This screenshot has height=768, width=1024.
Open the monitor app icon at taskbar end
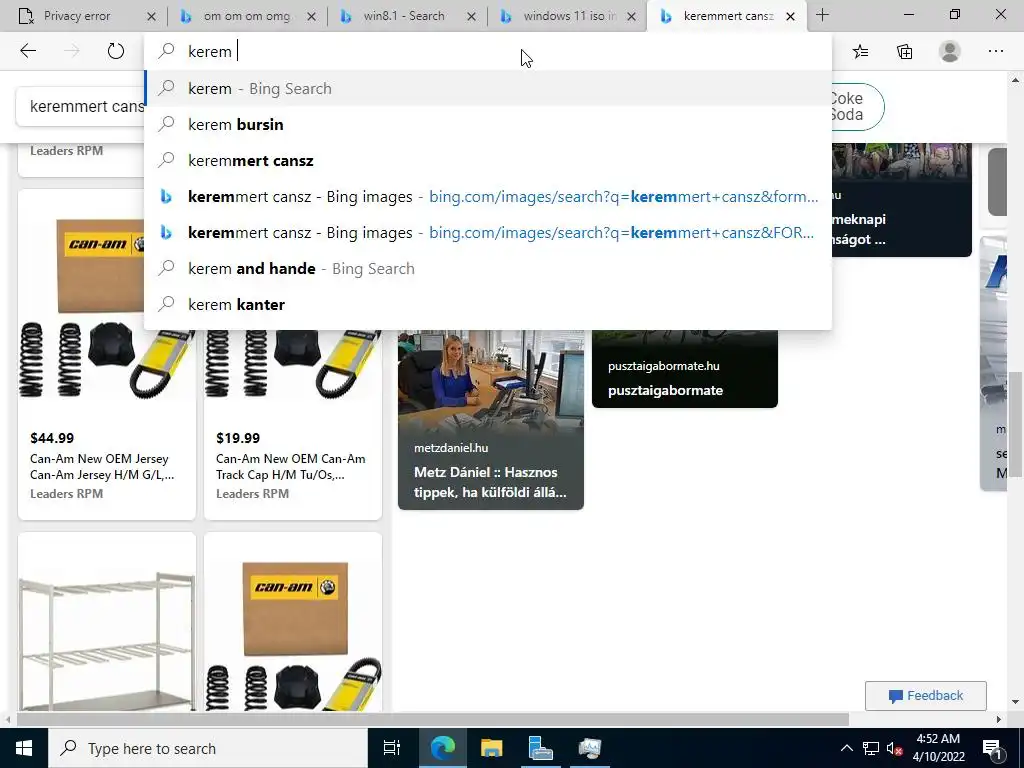590,748
